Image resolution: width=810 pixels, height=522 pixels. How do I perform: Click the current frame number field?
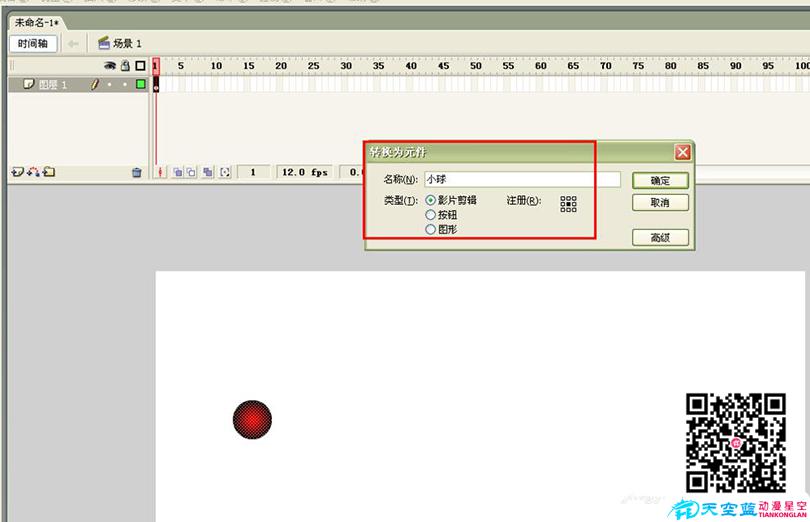[253, 172]
